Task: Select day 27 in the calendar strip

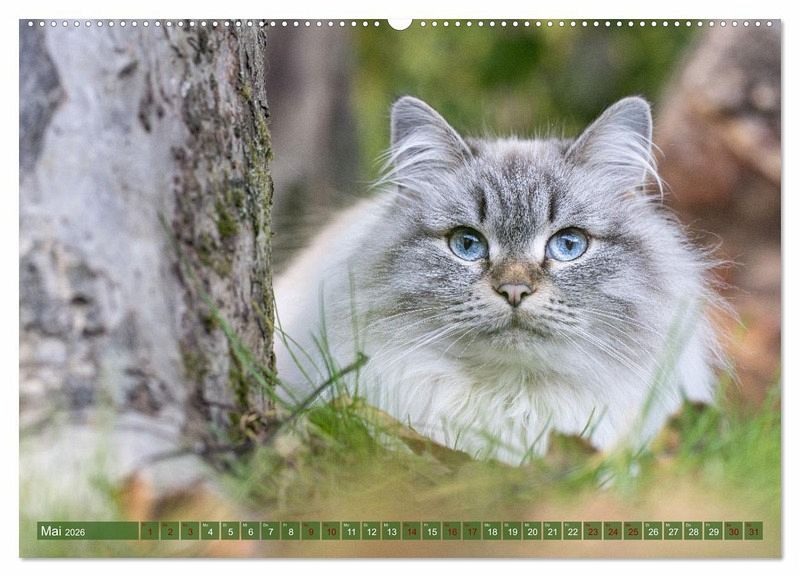Action: pos(673,531)
